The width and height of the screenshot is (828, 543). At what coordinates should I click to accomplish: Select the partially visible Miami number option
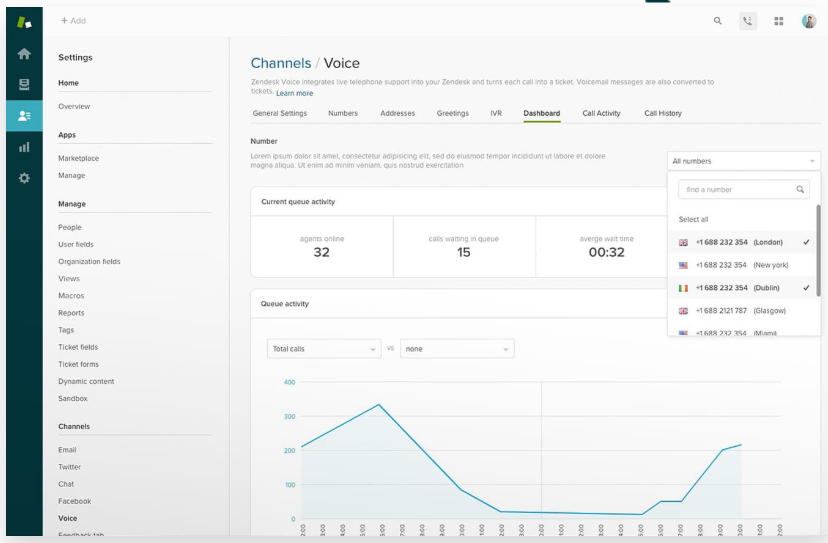click(x=742, y=332)
